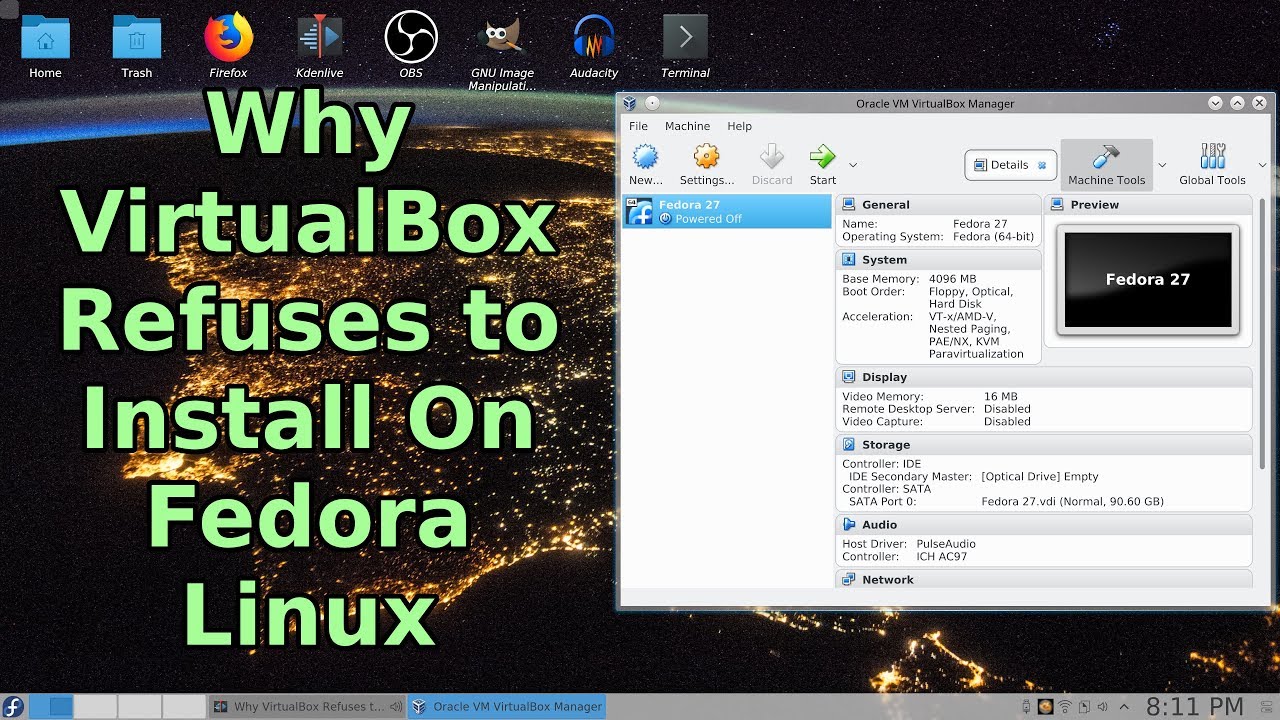
Task: Click the Audio section header
Action: point(1043,525)
